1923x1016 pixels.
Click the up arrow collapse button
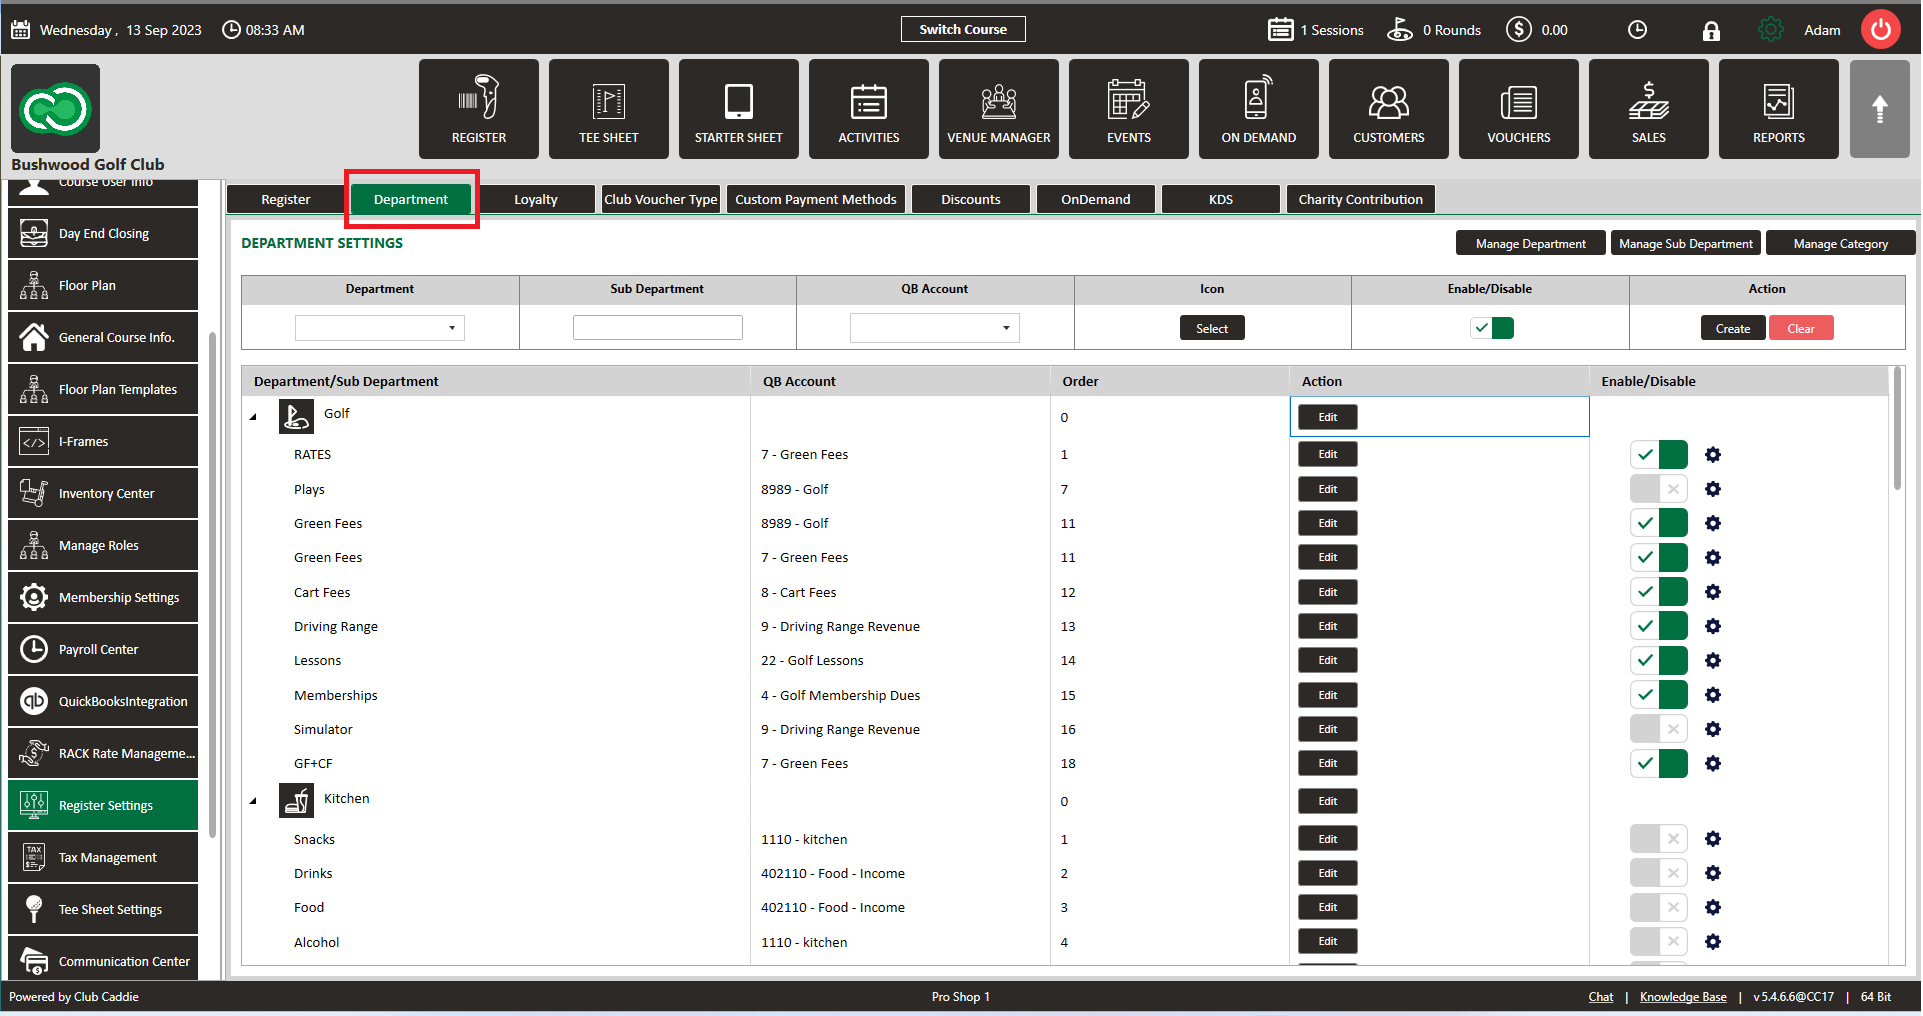click(x=1879, y=109)
